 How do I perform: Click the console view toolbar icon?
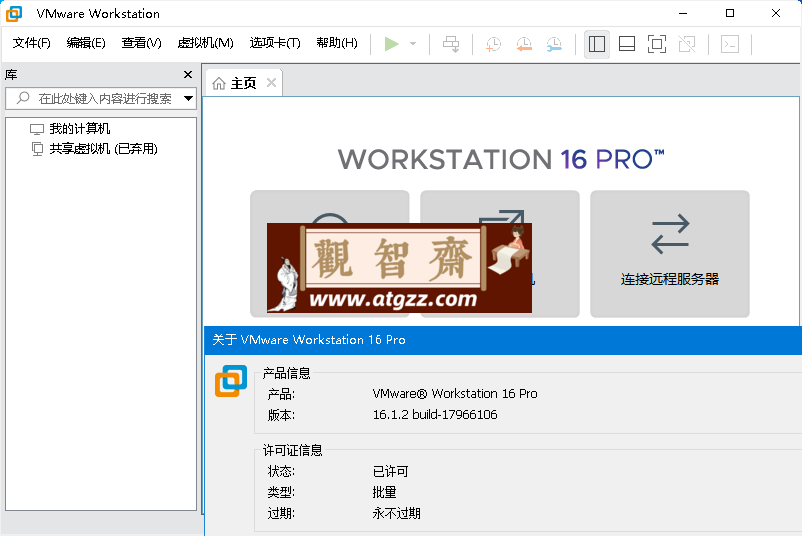[x=730, y=44]
